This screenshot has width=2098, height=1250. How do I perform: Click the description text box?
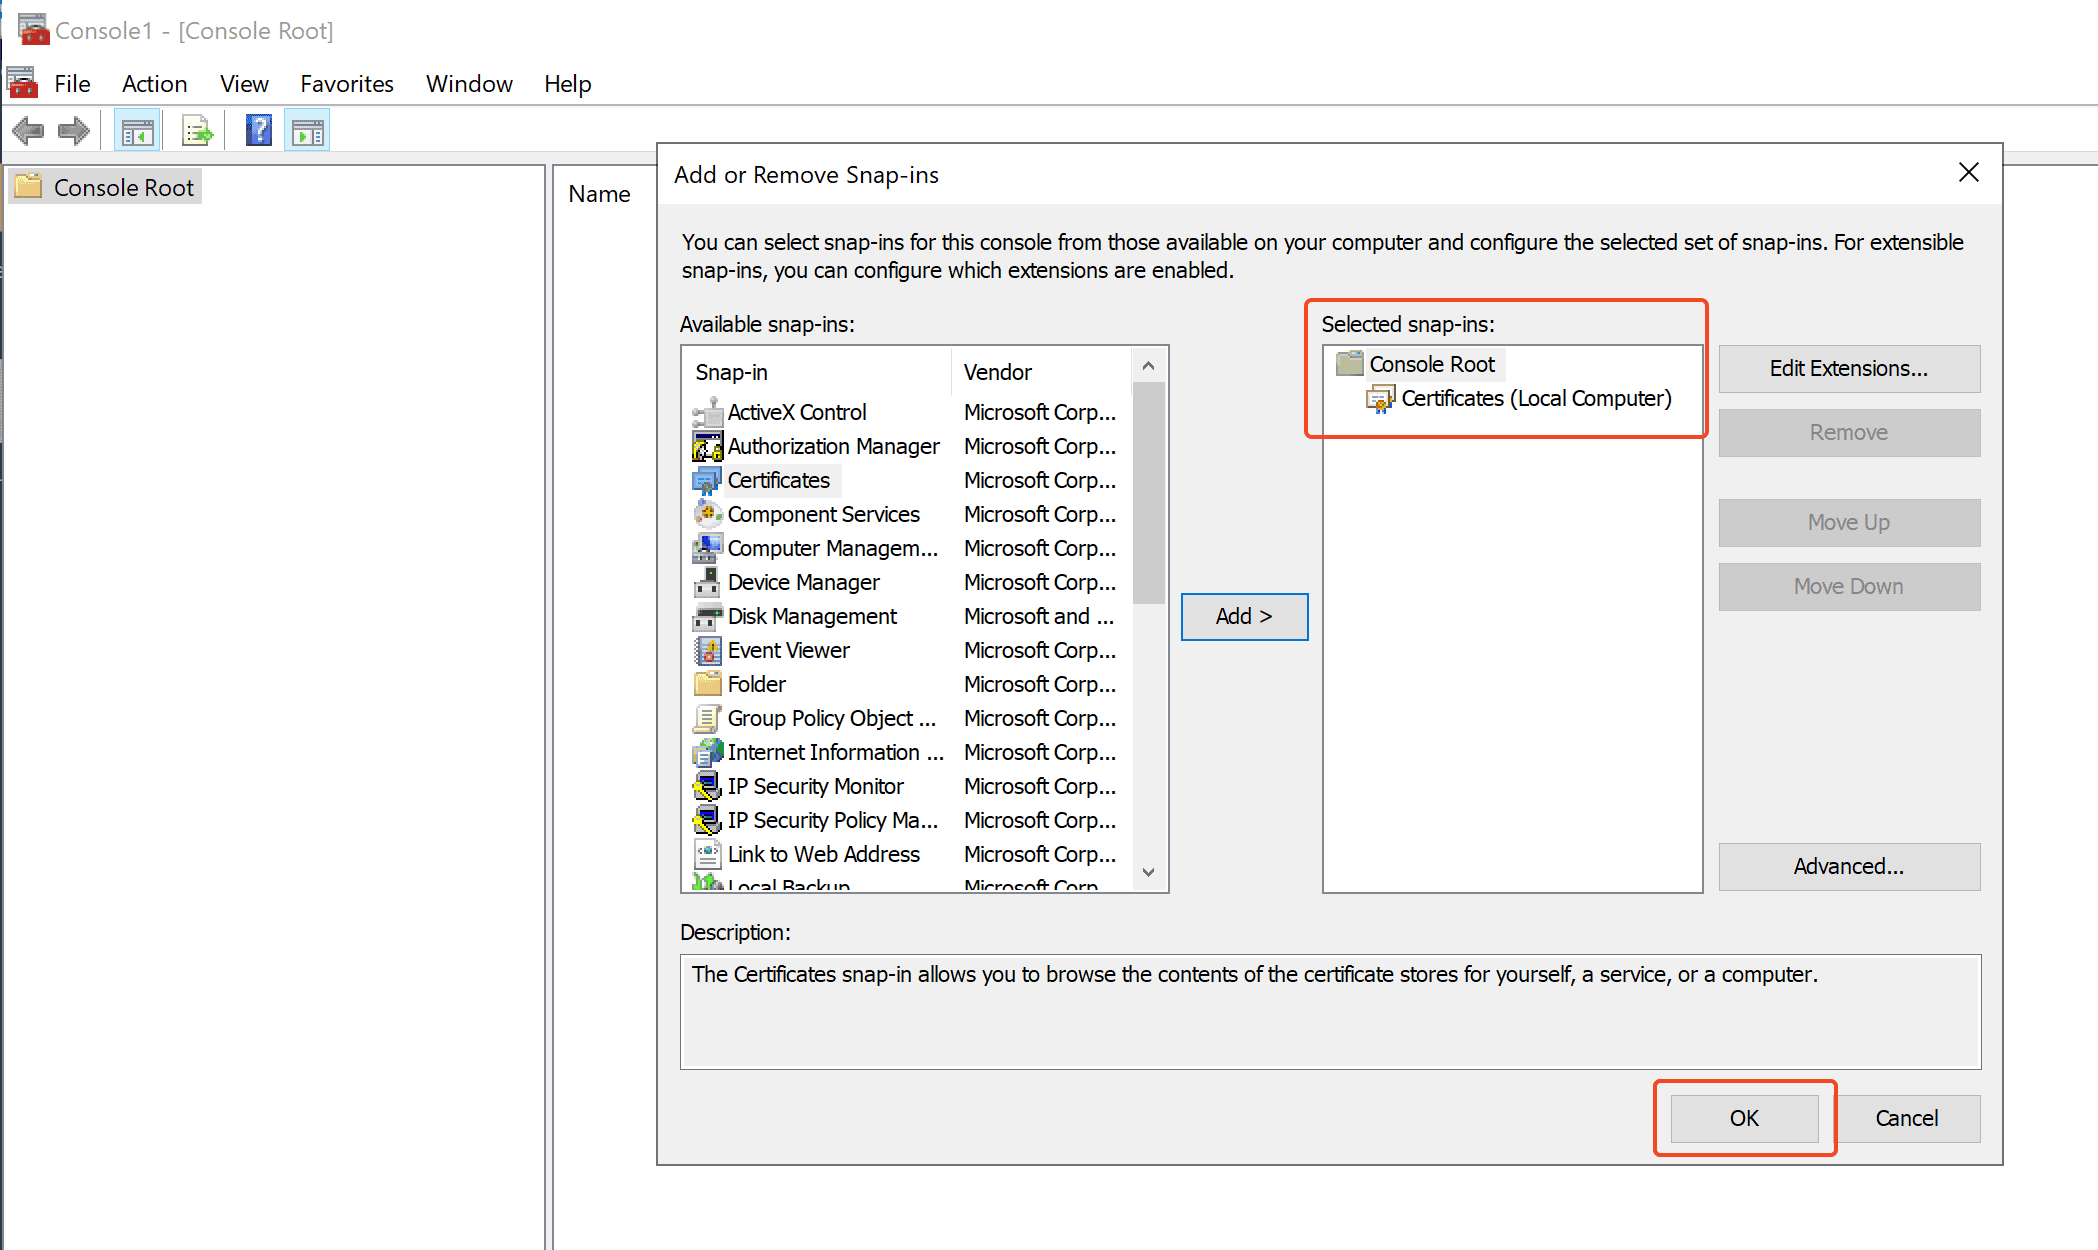pyautogui.click(x=1330, y=1012)
